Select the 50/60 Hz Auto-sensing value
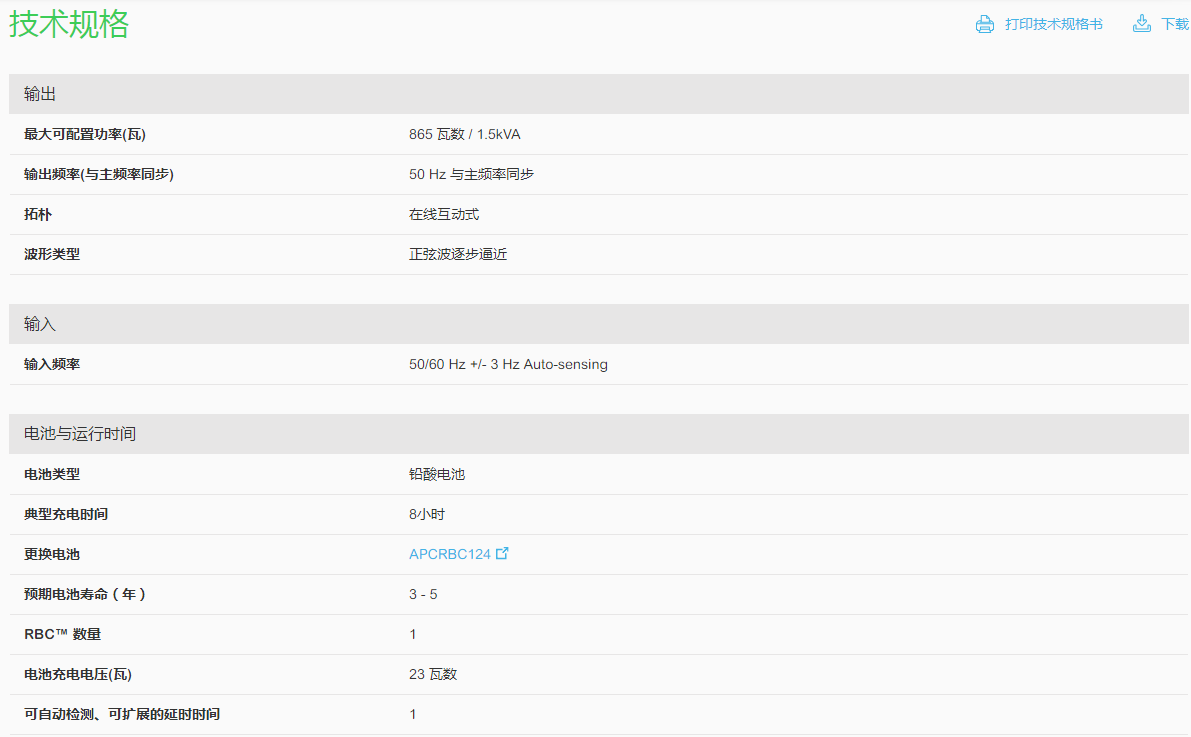This screenshot has width=1191, height=737. pos(507,364)
